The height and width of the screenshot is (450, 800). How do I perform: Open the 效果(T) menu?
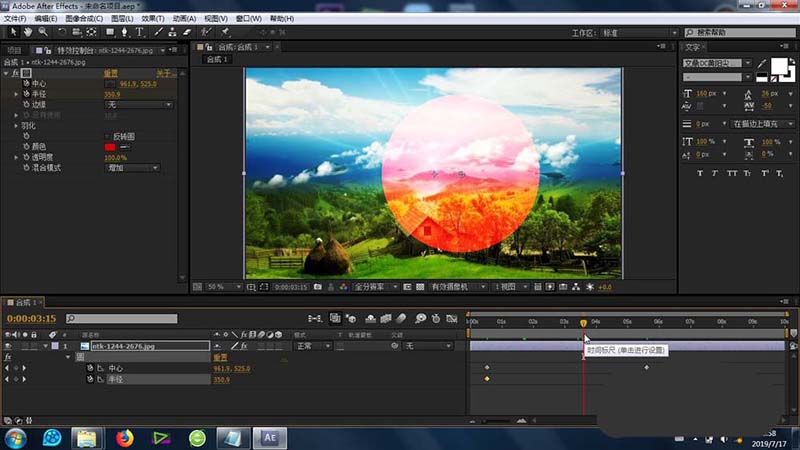(x=153, y=18)
